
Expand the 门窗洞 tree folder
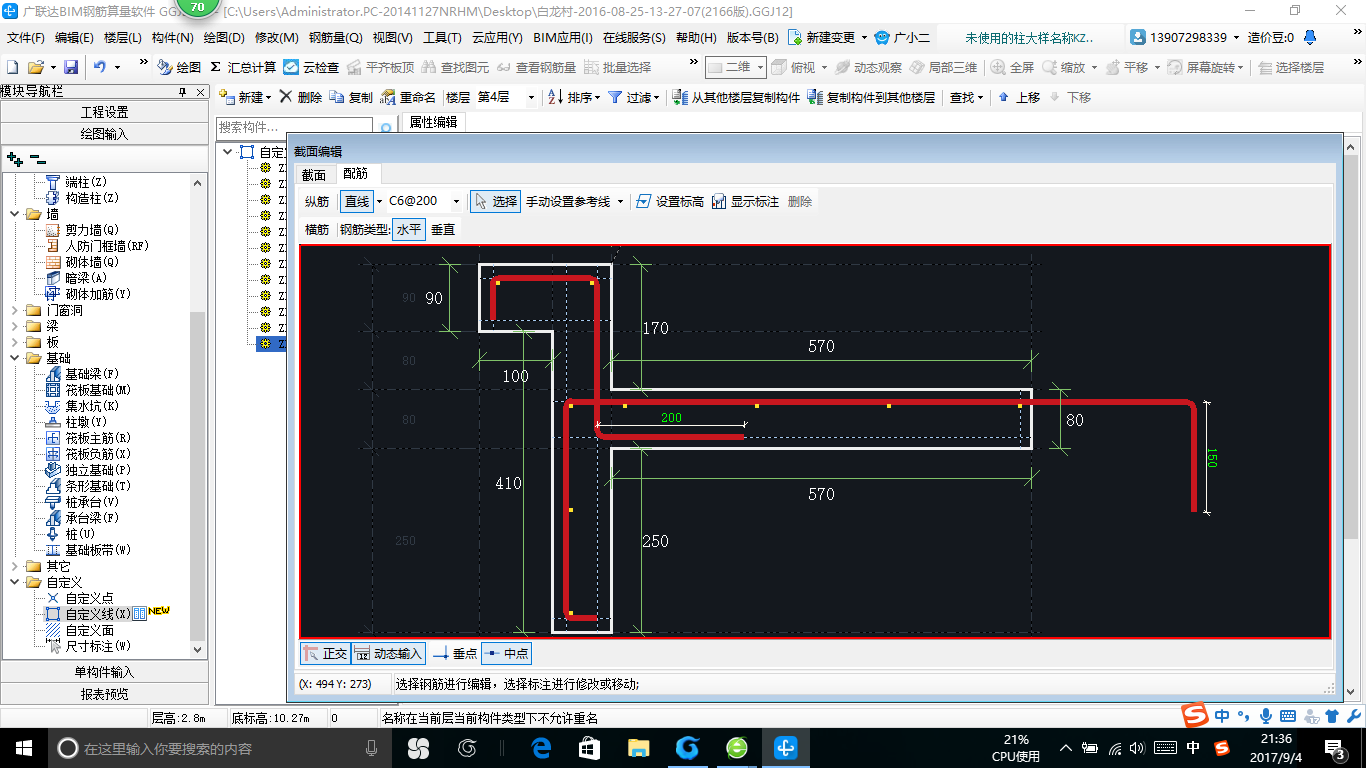point(14,310)
